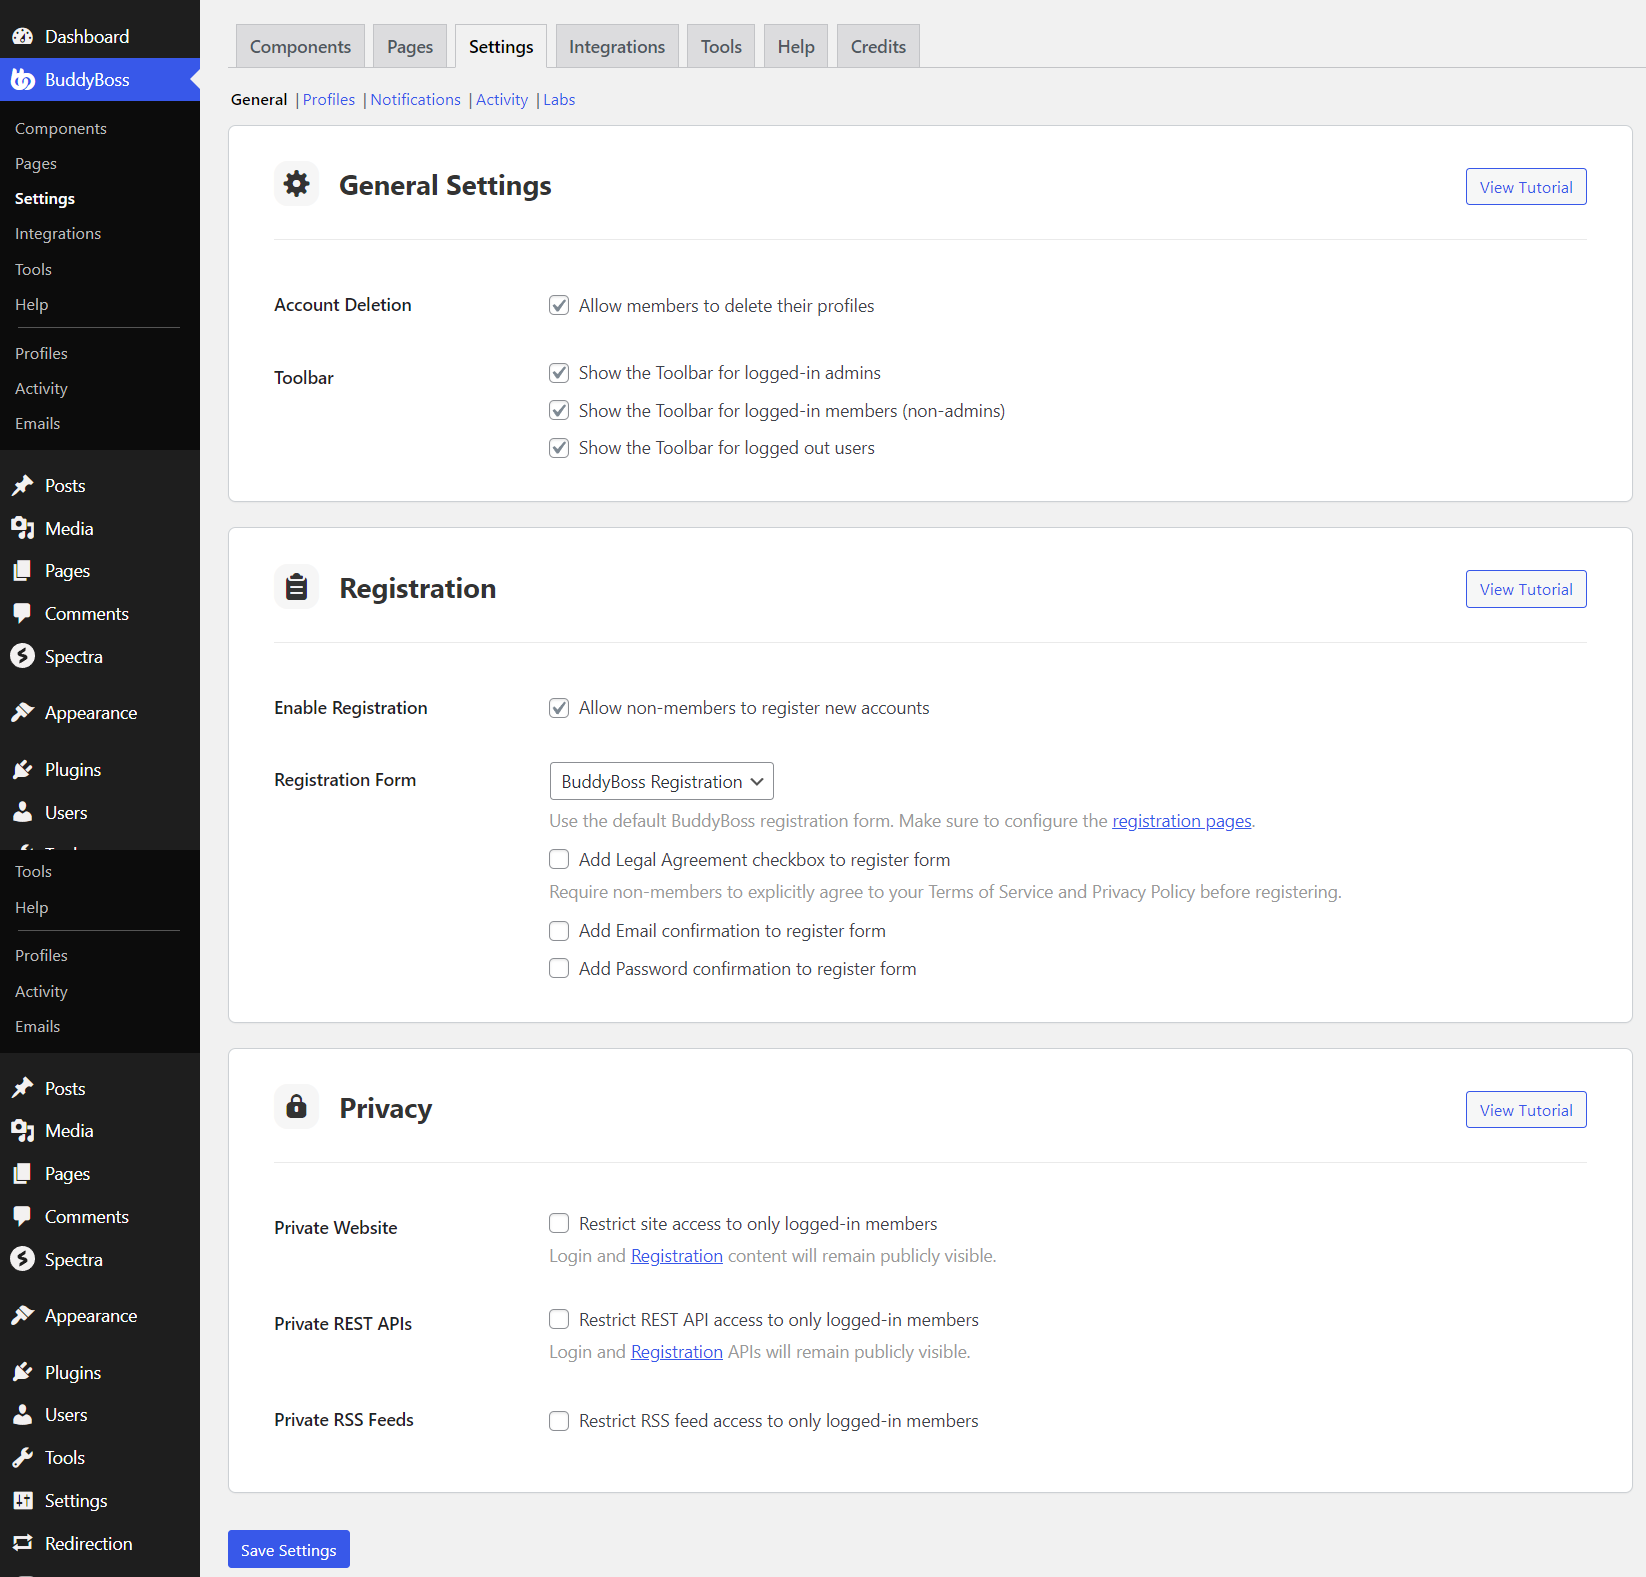The width and height of the screenshot is (1646, 1577).
Task: Click the Private Website label
Action: coord(336,1228)
